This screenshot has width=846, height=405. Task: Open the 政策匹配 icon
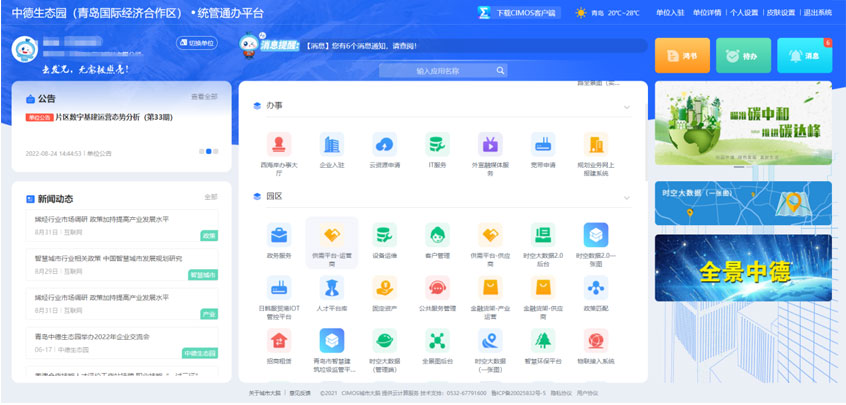[595, 289]
